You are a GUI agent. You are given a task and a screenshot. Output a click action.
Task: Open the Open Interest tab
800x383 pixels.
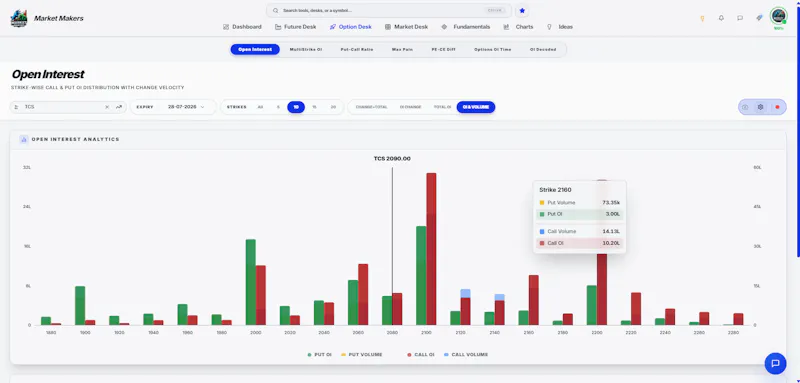pyautogui.click(x=255, y=49)
